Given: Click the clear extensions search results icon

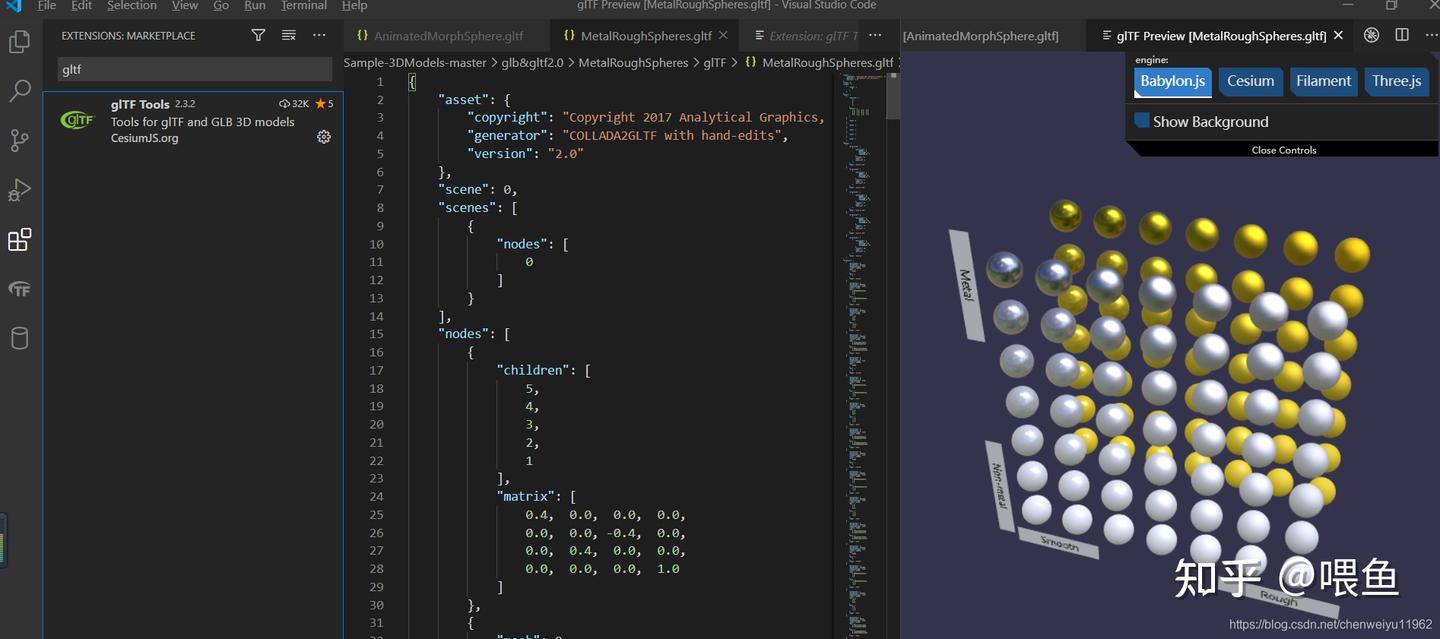Looking at the screenshot, I should pos(289,35).
